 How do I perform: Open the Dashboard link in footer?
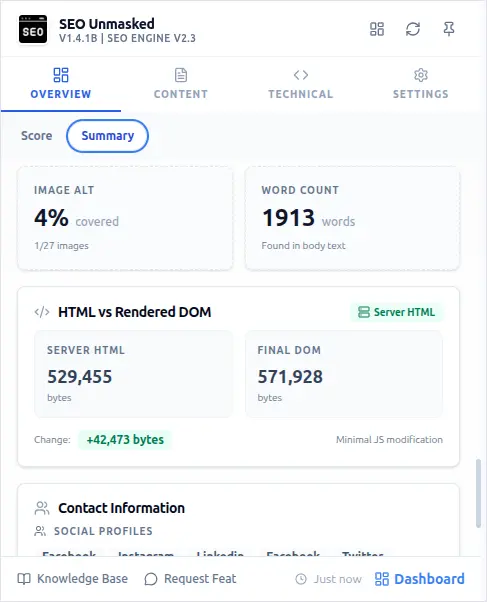(x=419, y=579)
